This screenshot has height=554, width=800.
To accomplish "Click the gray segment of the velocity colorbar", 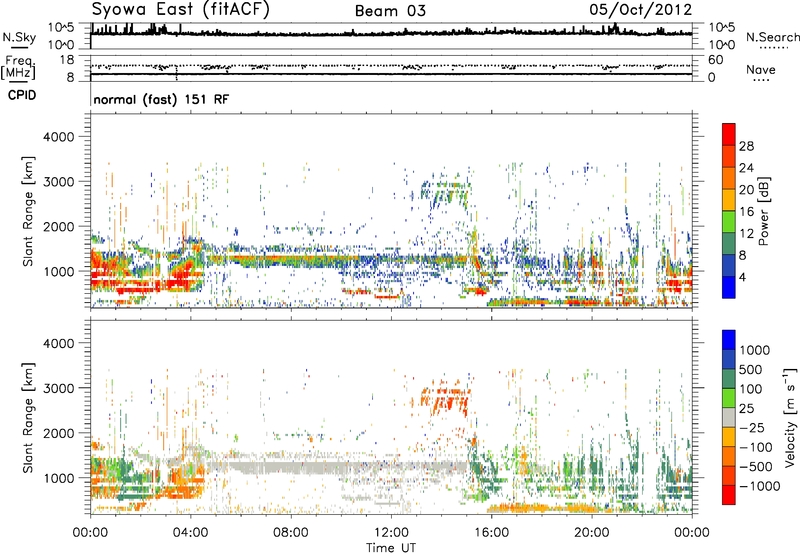I will click(729, 417).
